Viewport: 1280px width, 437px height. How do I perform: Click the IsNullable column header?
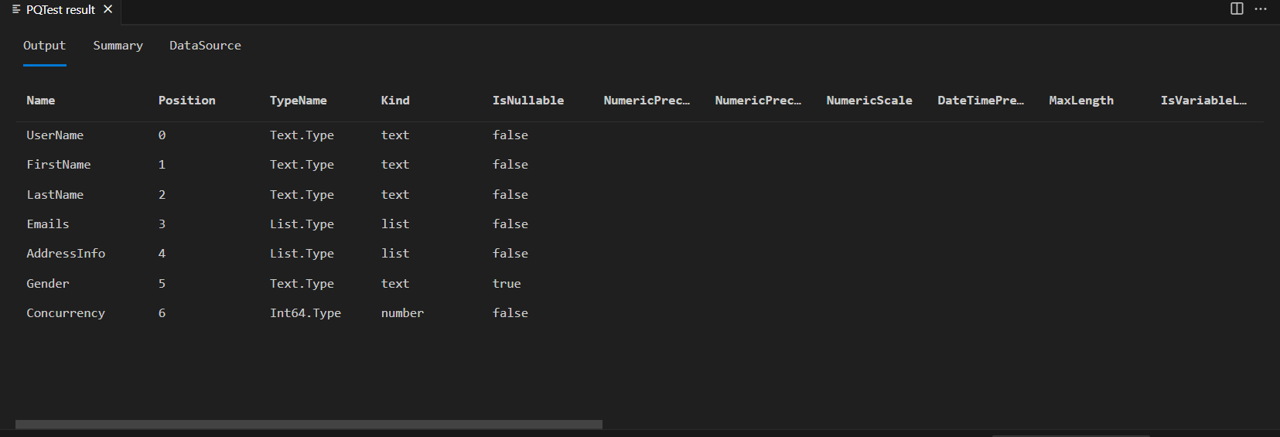(528, 100)
